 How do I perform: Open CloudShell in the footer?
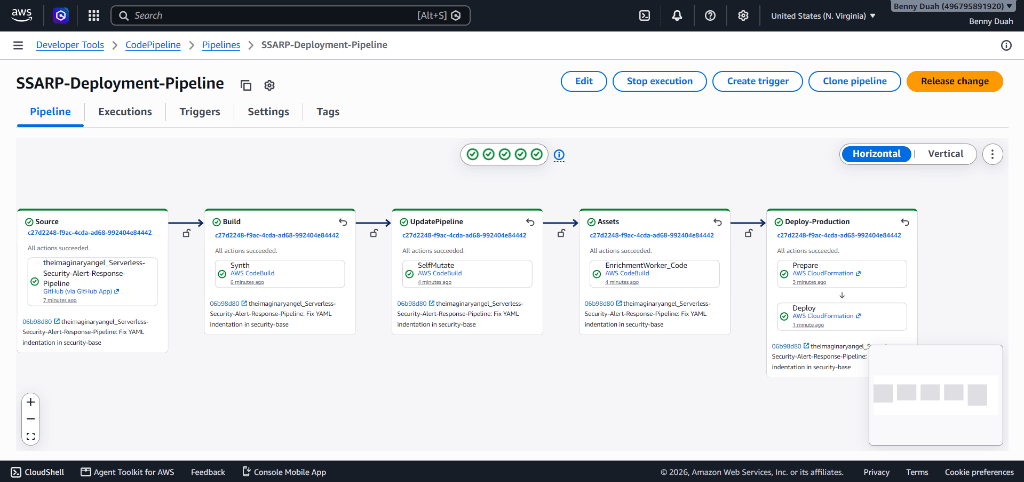(38, 472)
